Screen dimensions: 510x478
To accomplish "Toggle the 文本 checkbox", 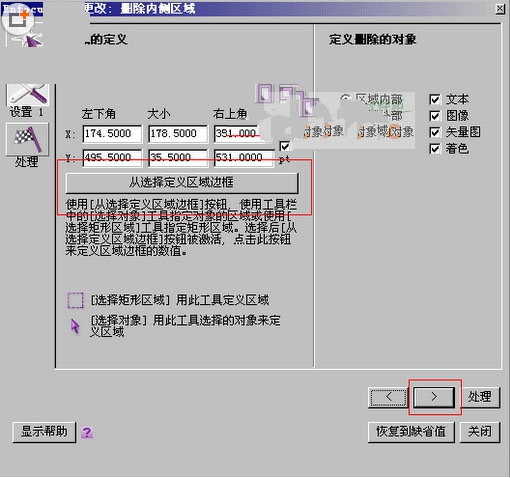I will point(435,99).
